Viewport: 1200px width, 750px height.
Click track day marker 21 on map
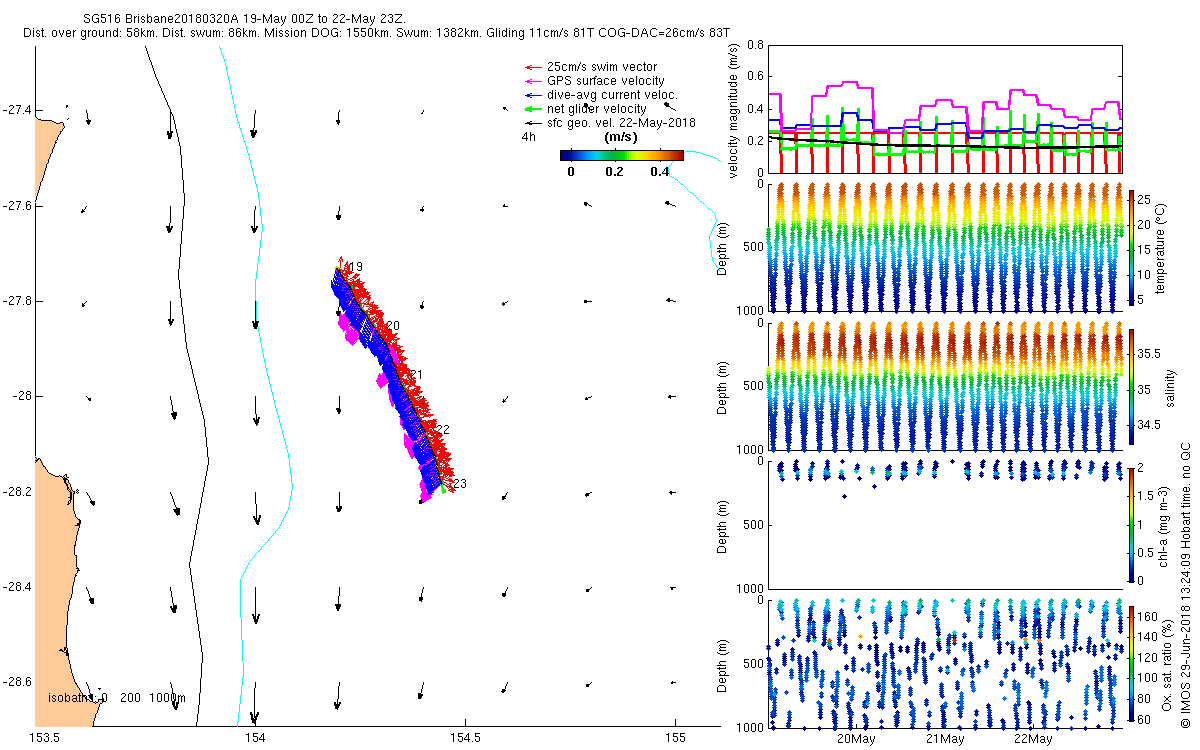[416, 375]
